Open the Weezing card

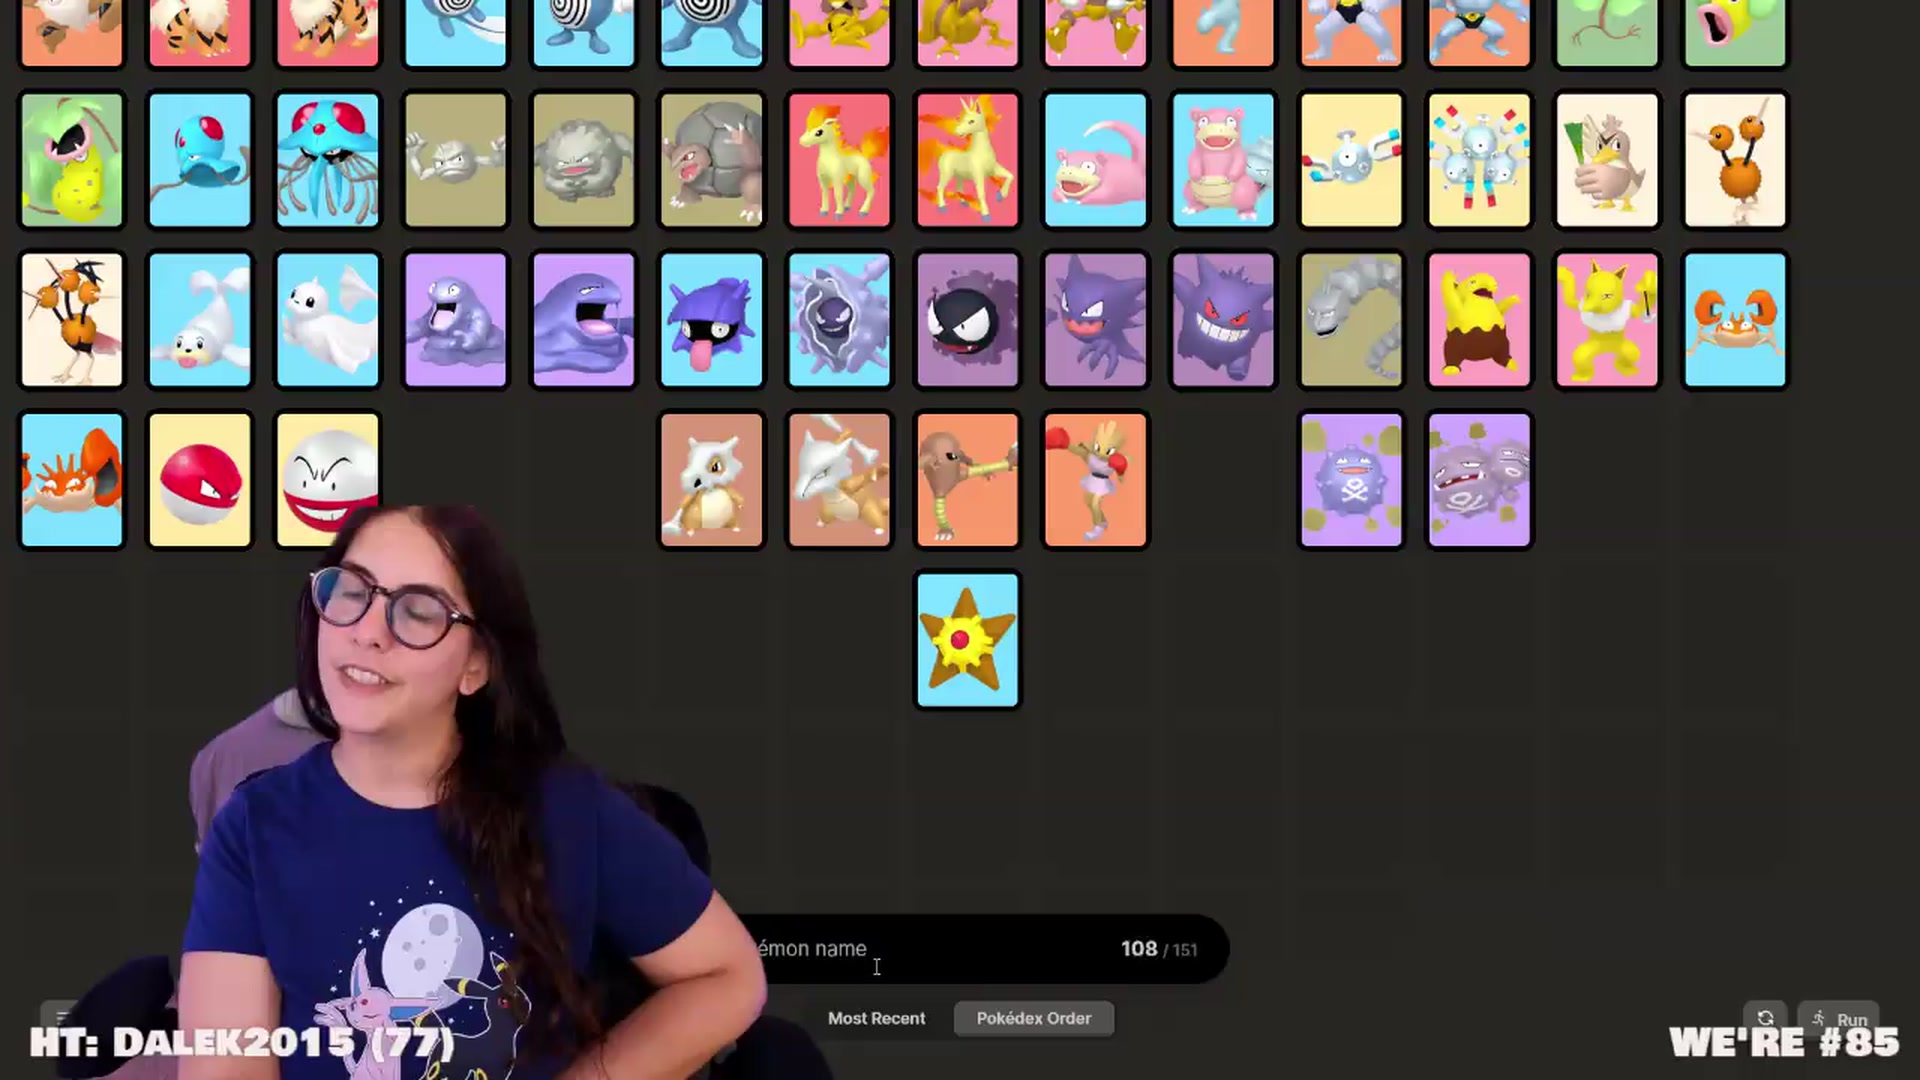pos(1480,480)
